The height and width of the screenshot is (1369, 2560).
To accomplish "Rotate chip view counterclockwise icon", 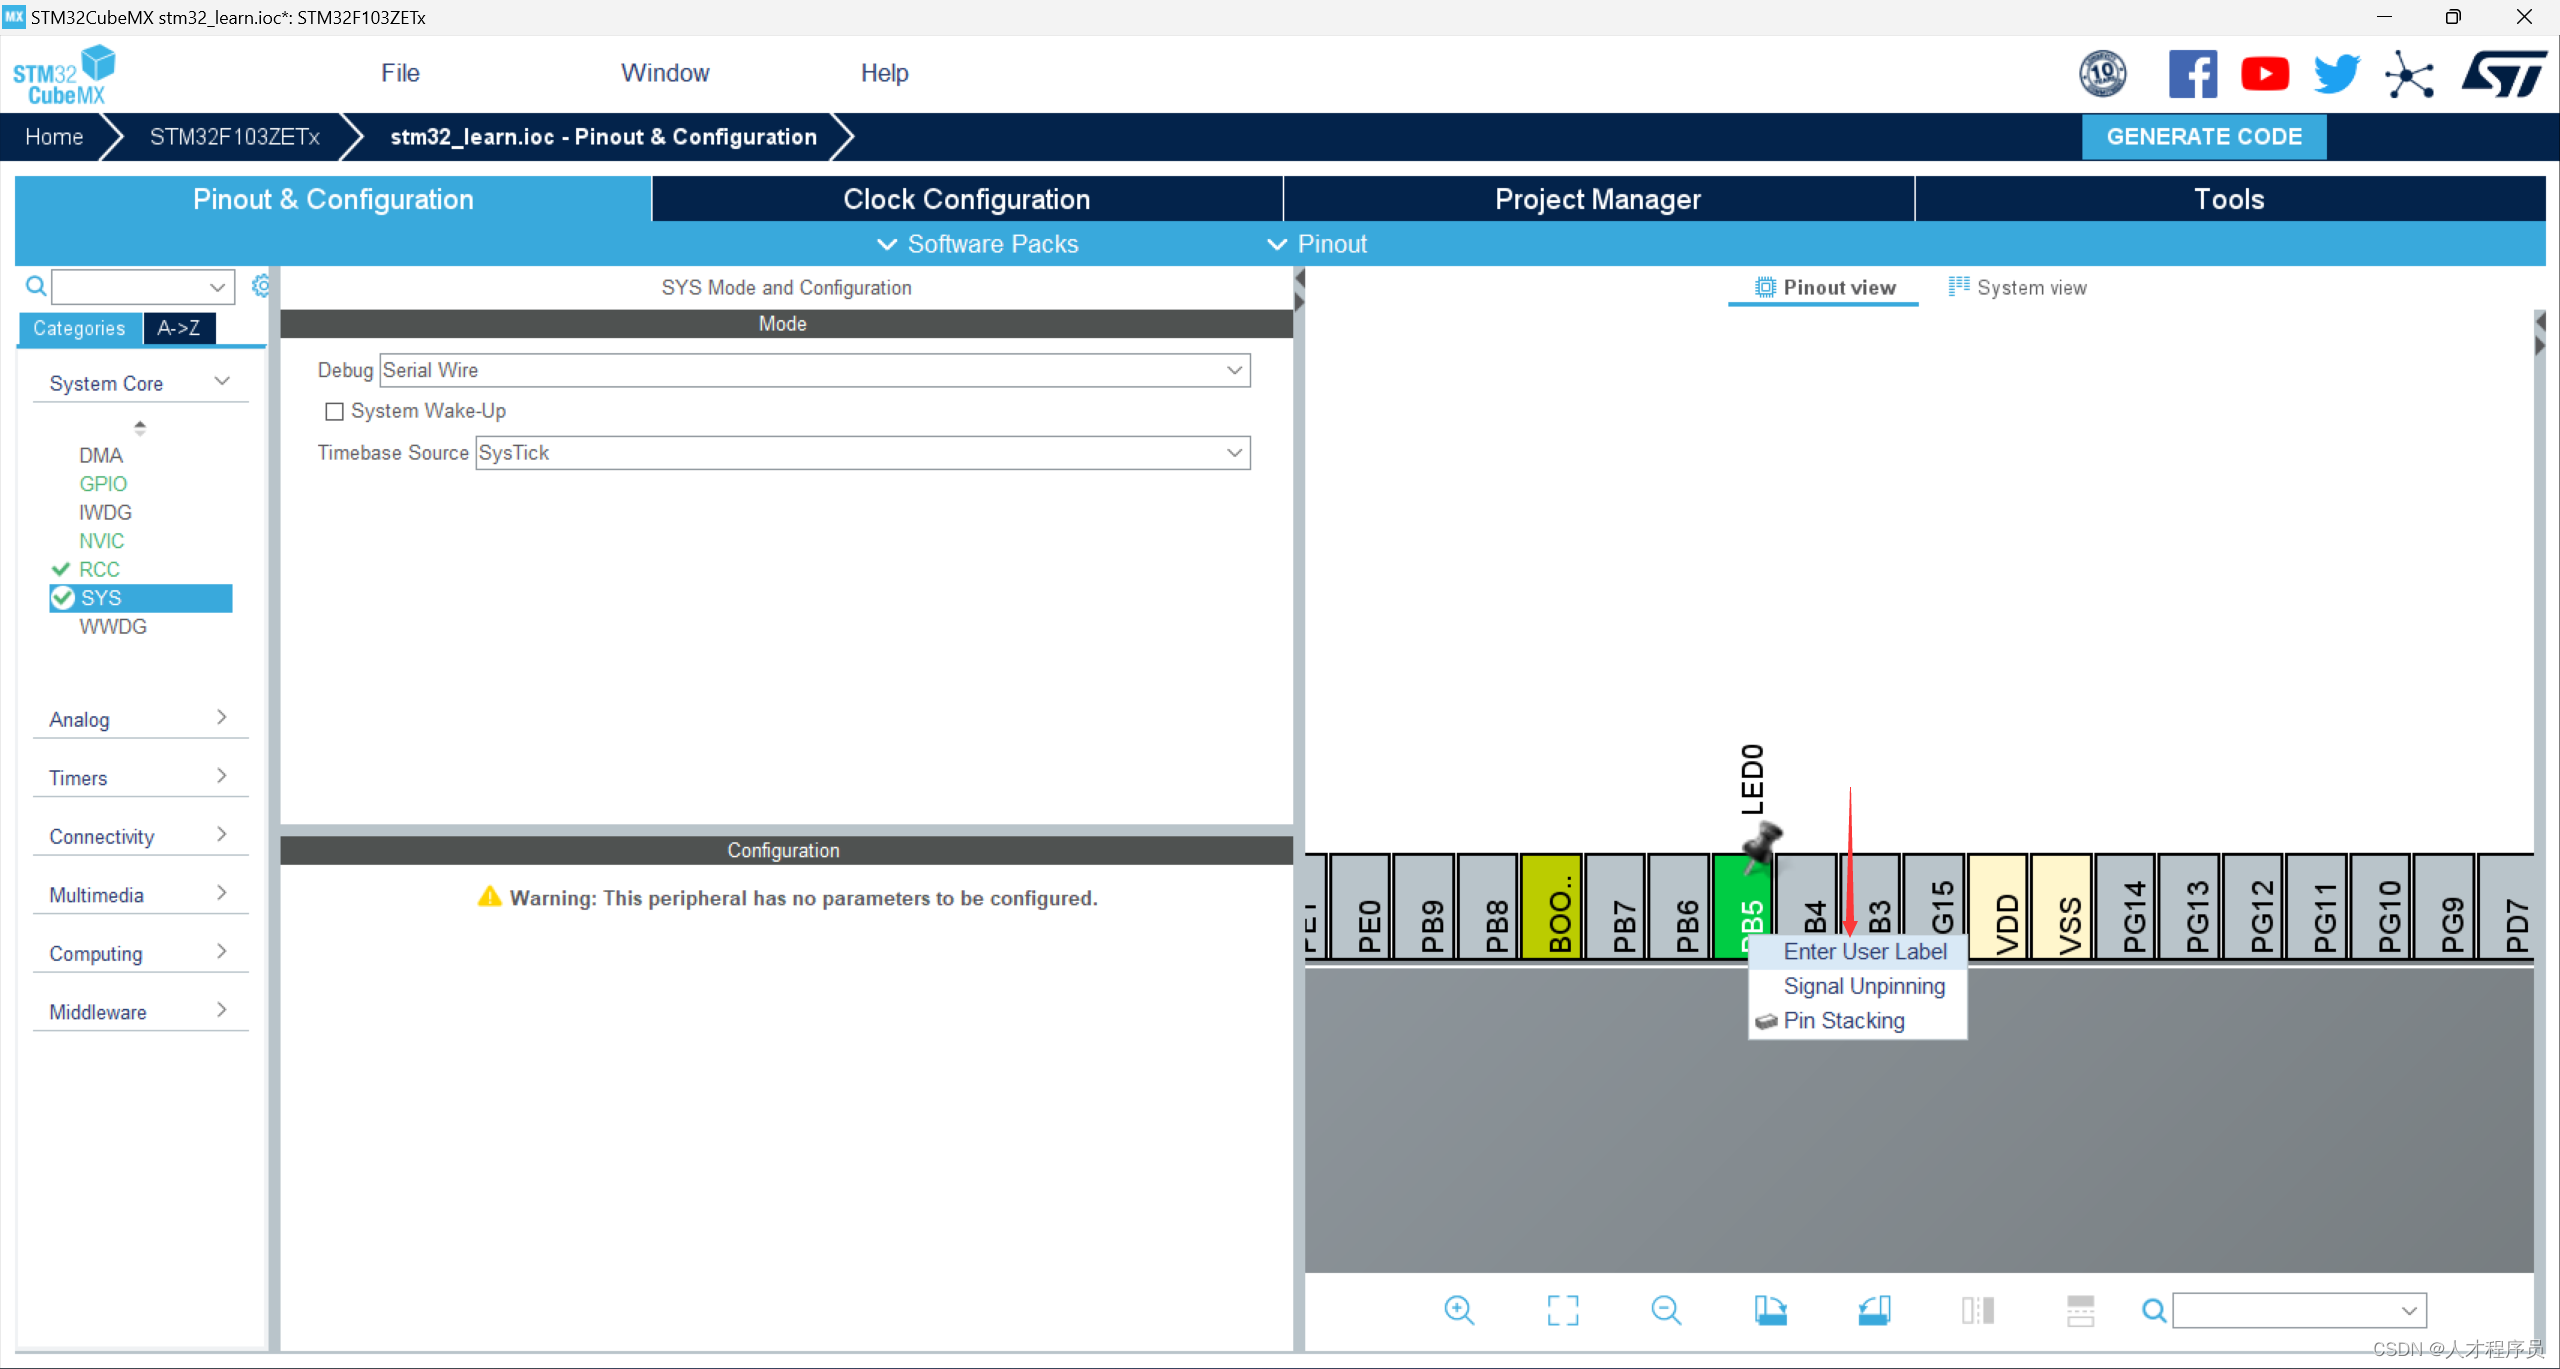I will click(1874, 1309).
